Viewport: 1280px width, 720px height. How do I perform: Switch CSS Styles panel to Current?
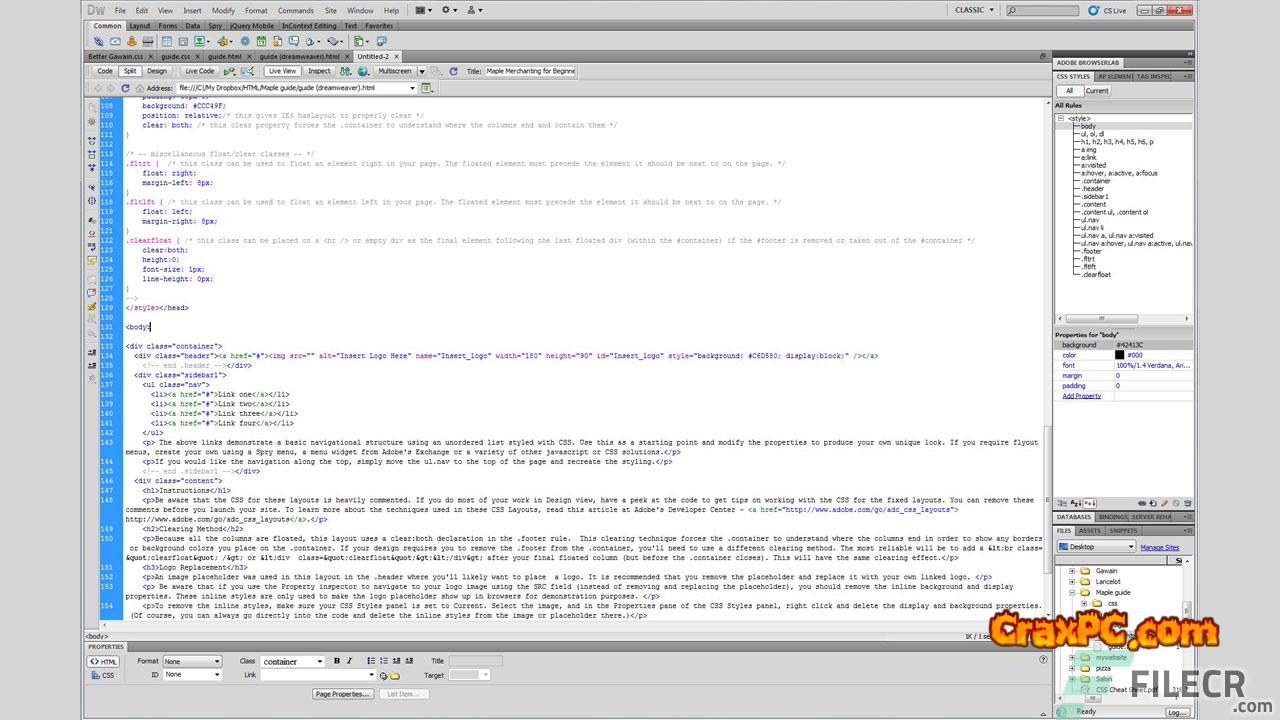[x=1097, y=90]
